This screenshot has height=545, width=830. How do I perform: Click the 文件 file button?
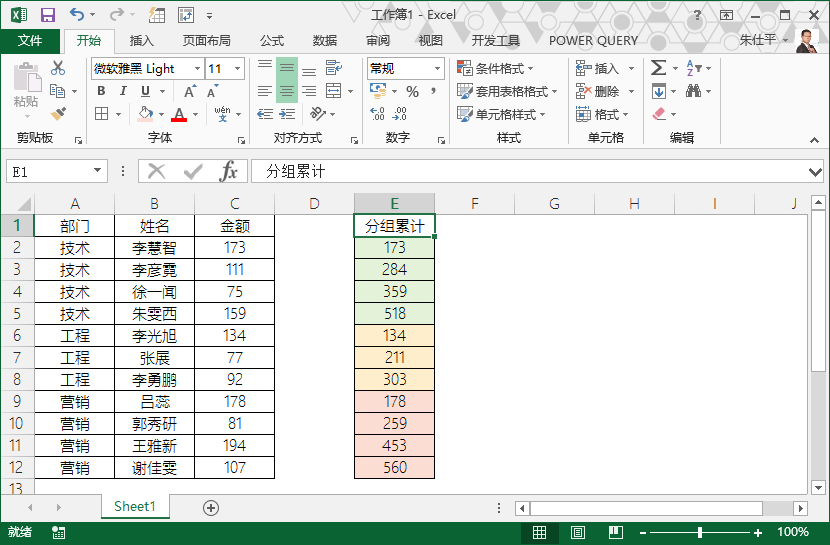pos(30,41)
